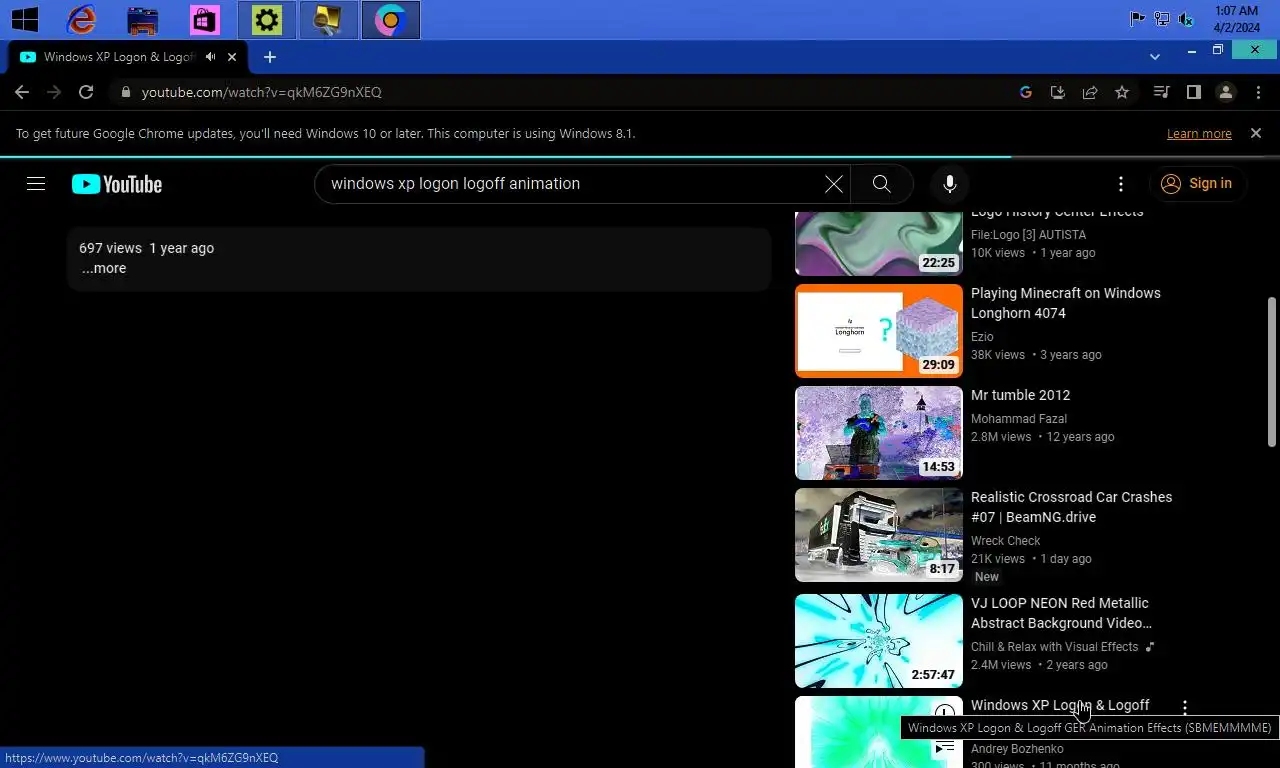Open the Chrome profile avatar
The width and height of the screenshot is (1280, 768).
tap(1226, 92)
